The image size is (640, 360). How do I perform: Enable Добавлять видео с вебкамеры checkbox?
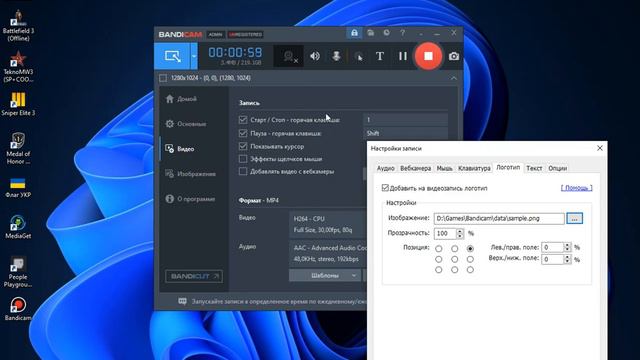point(243,171)
